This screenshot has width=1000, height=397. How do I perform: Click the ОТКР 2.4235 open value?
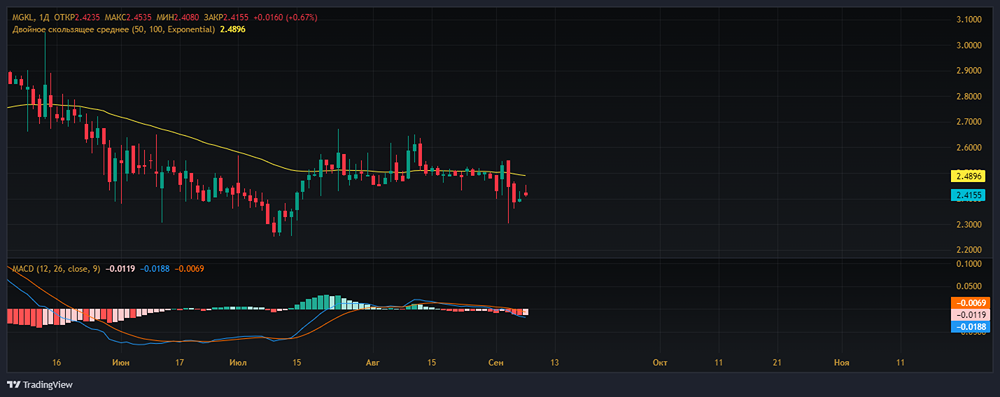(77, 17)
